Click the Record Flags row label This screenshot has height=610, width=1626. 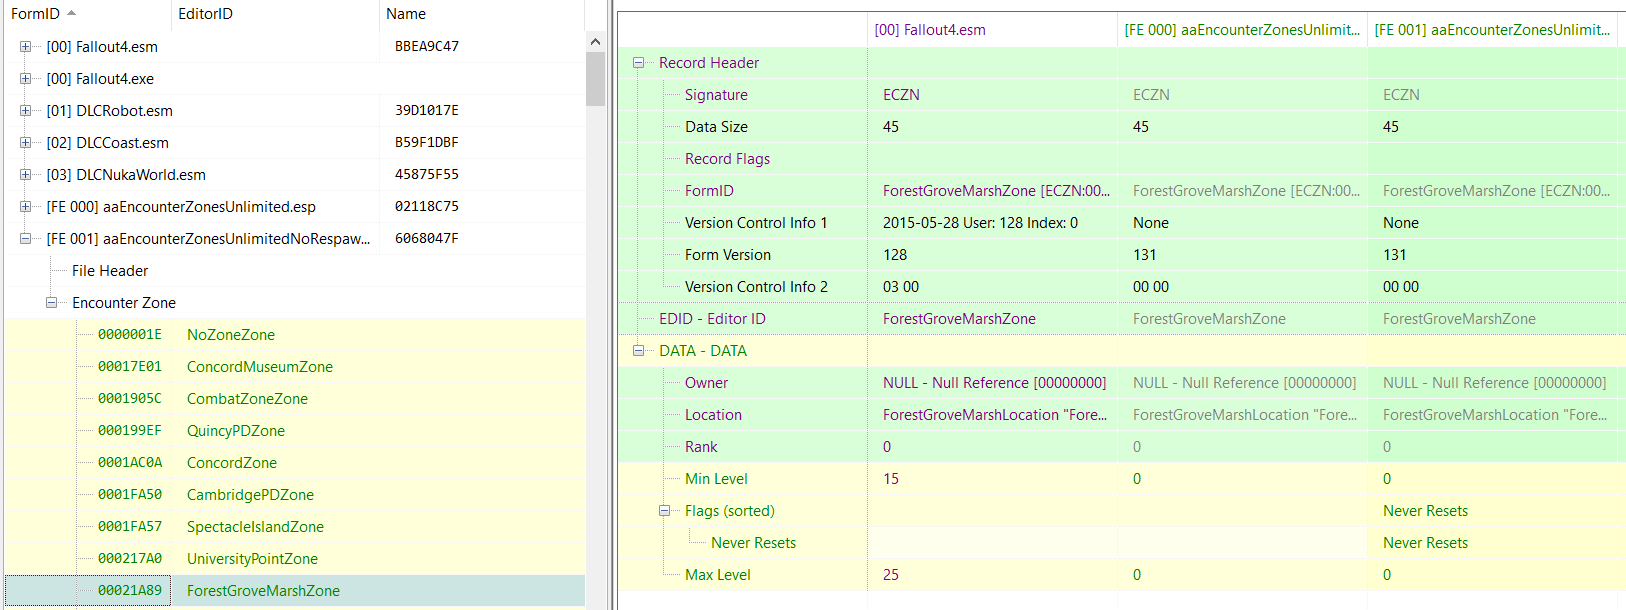[727, 159]
